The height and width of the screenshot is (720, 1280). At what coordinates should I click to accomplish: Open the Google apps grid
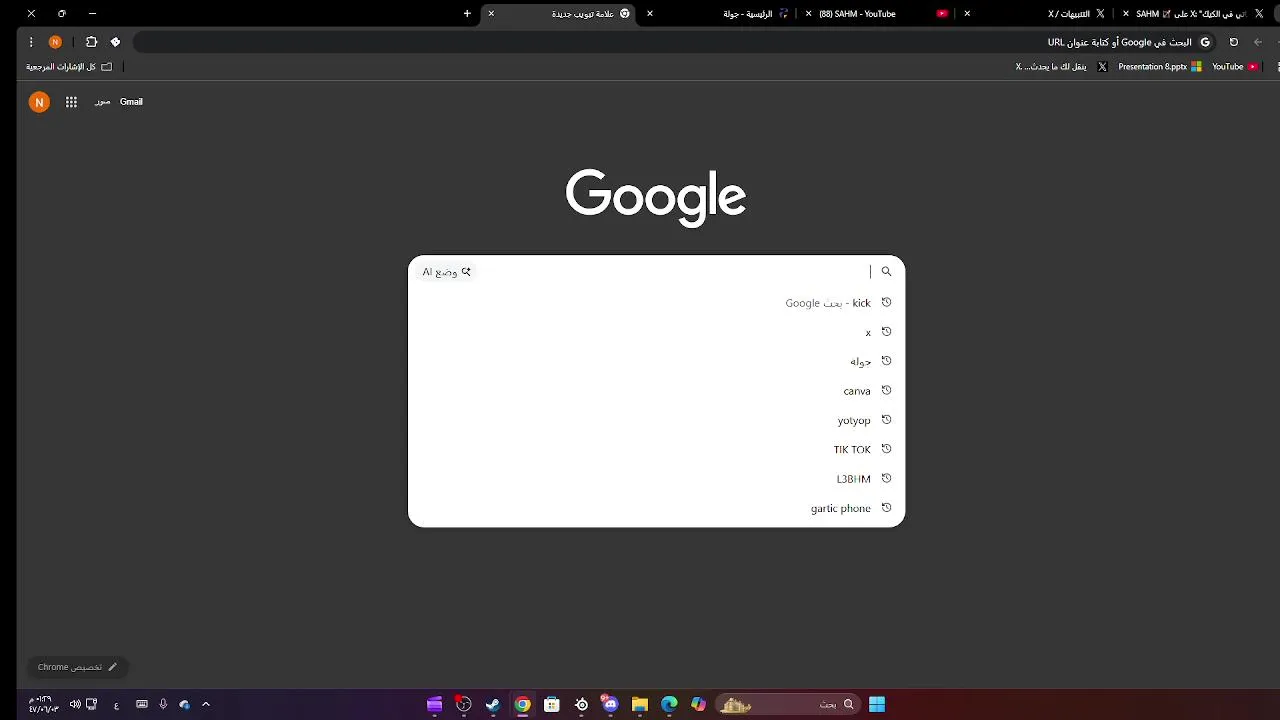click(71, 102)
